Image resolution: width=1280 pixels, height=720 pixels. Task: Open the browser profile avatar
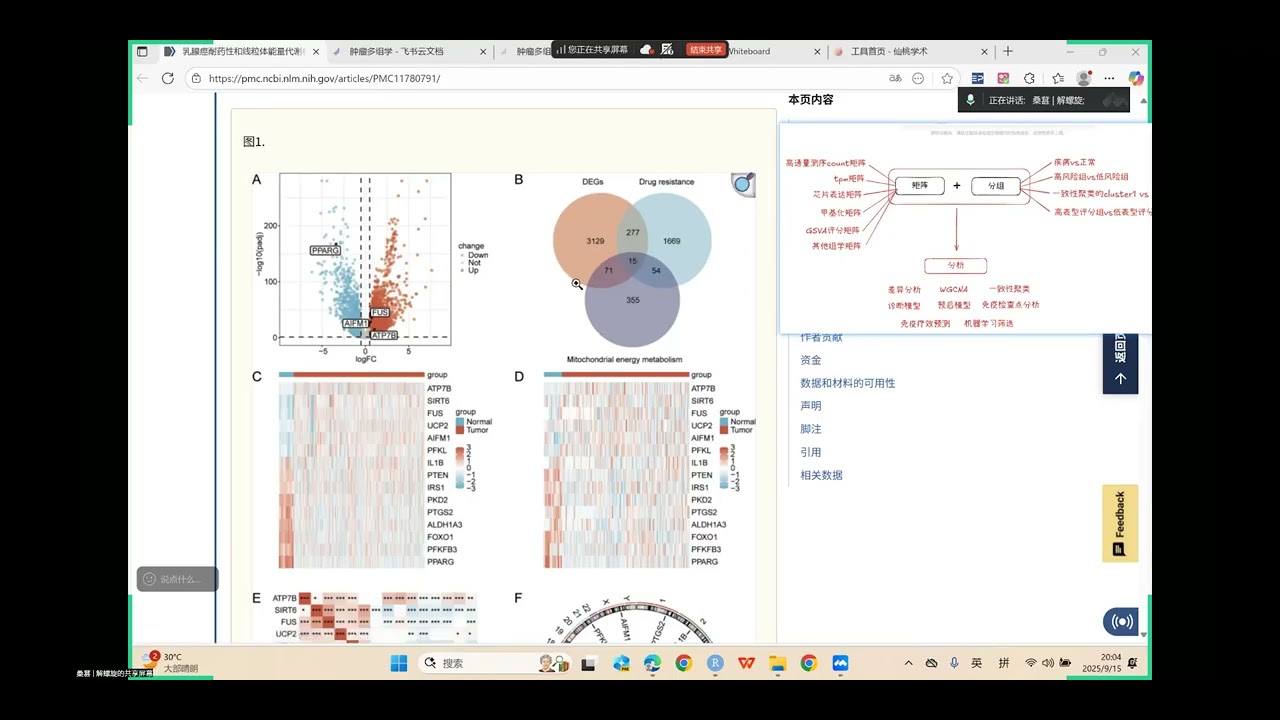pos(1084,78)
